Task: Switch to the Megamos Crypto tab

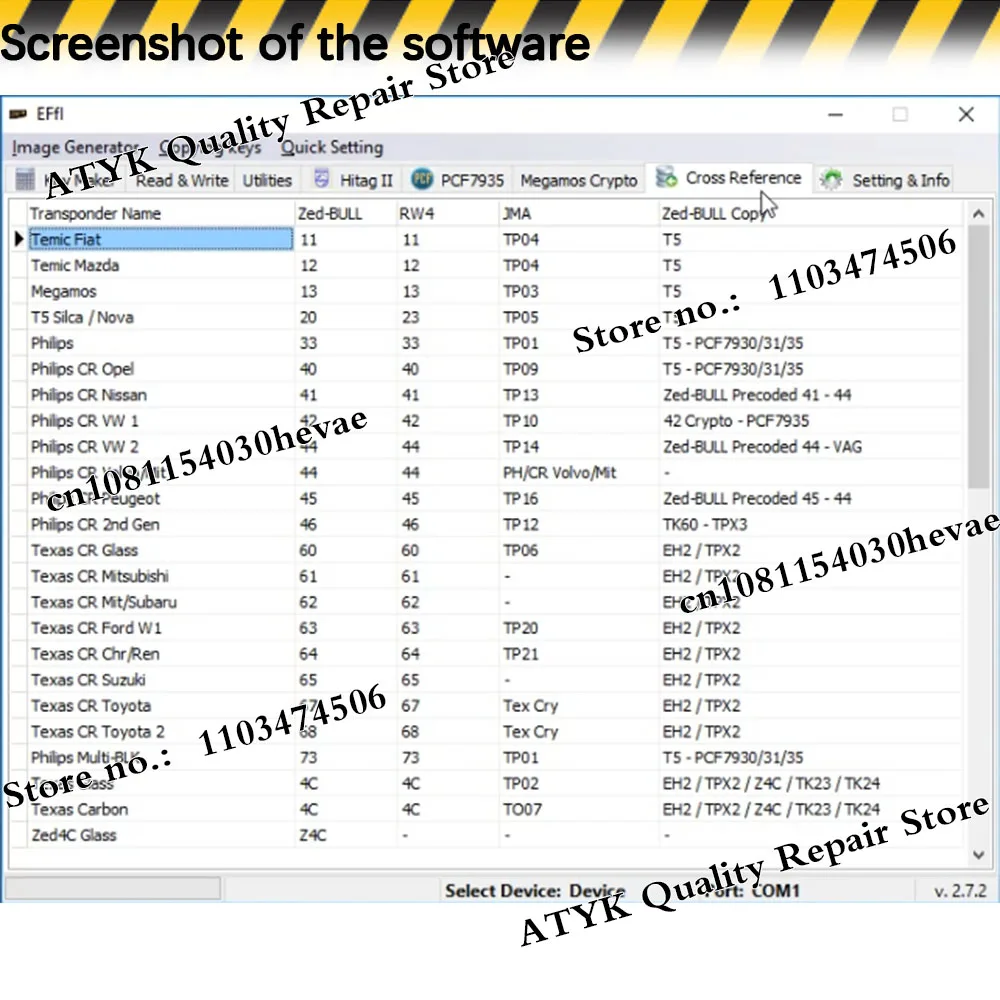Action: tap(578, 180)
